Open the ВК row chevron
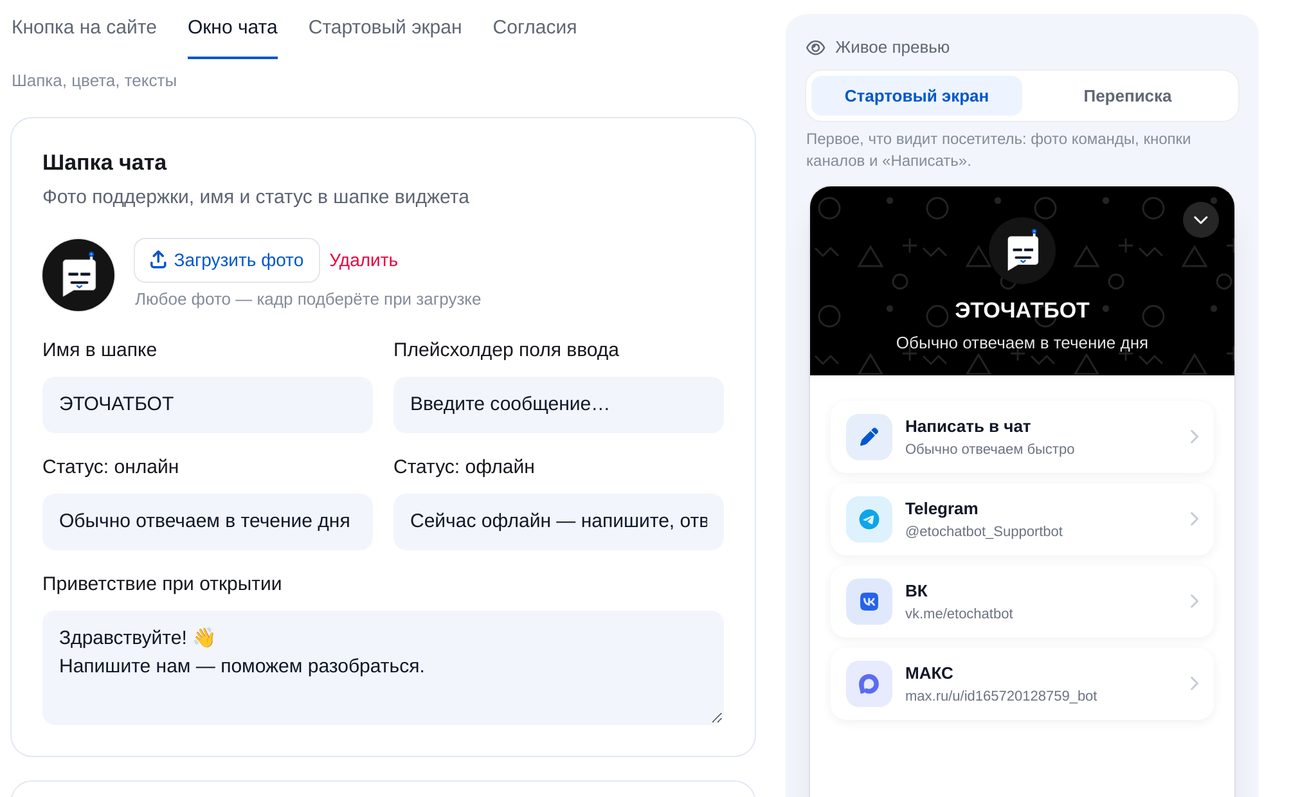 click(1194, 602)
